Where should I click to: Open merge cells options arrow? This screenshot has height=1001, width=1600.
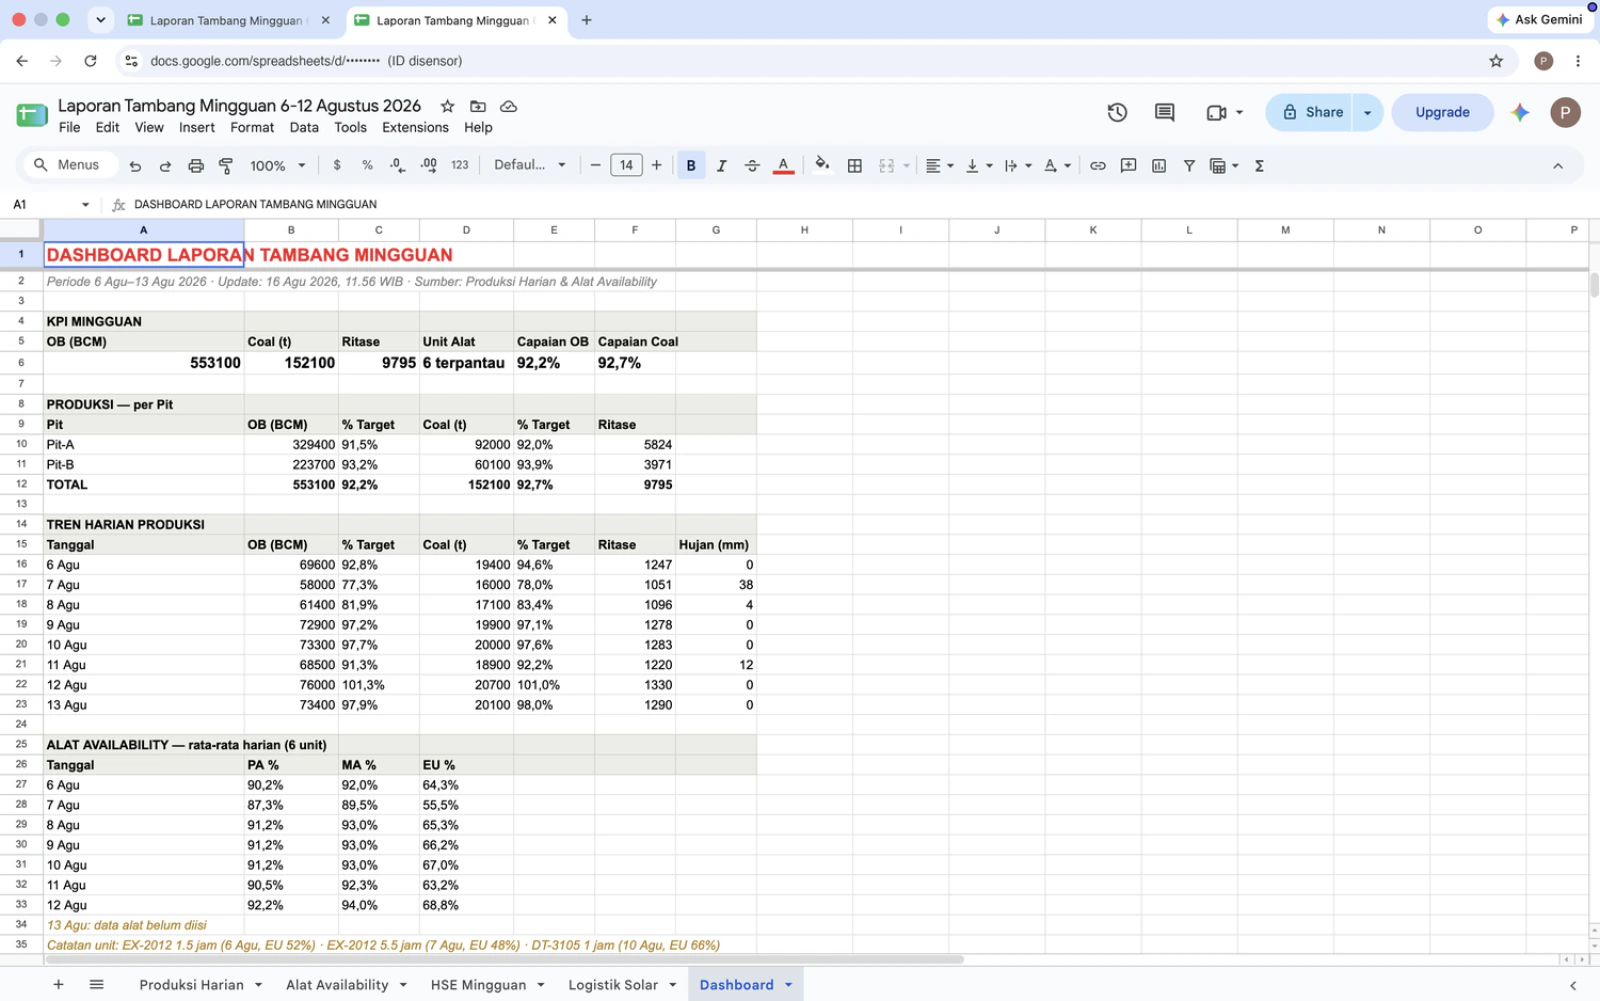point(907,166)
